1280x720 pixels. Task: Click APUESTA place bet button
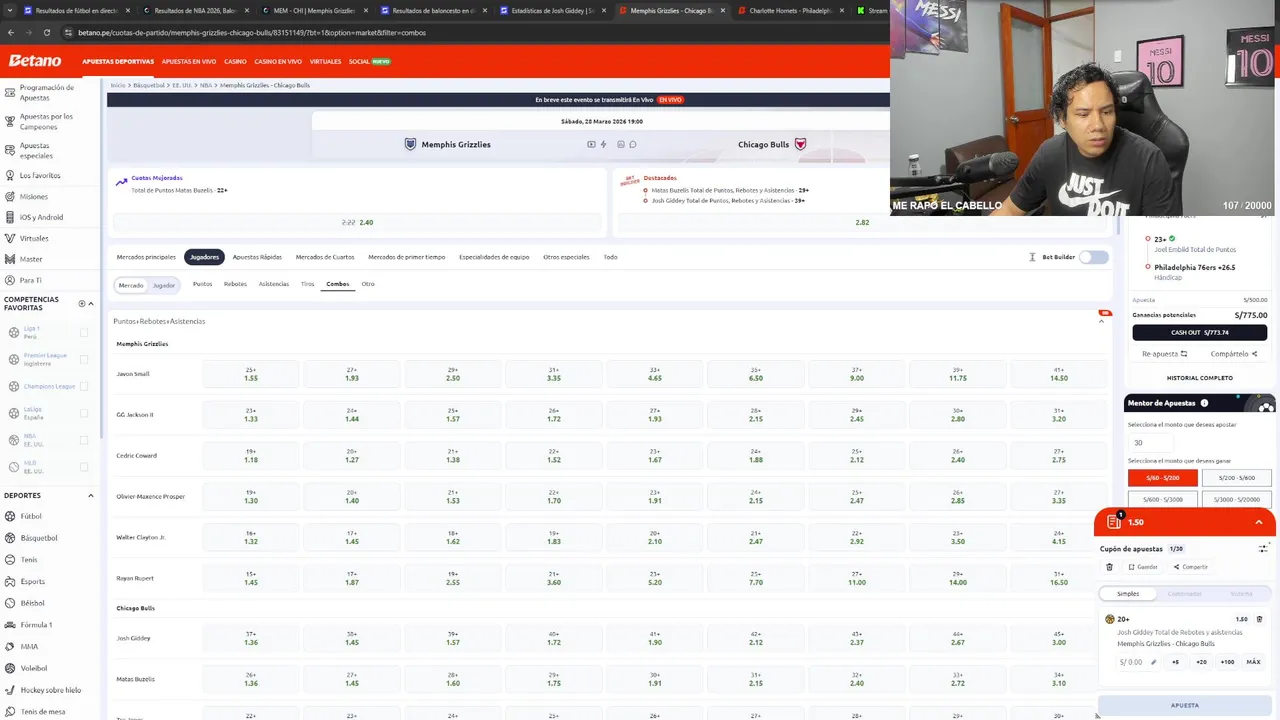(1185, 705)
